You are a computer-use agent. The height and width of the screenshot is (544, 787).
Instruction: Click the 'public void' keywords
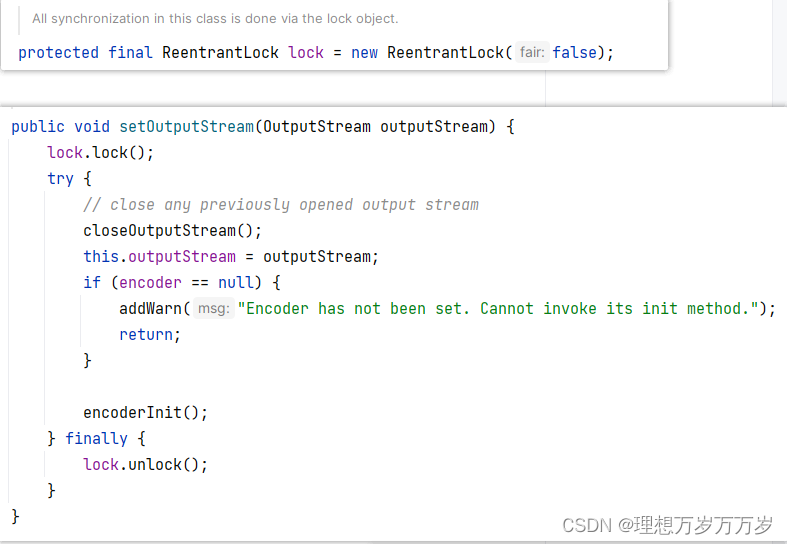[60, 126]
